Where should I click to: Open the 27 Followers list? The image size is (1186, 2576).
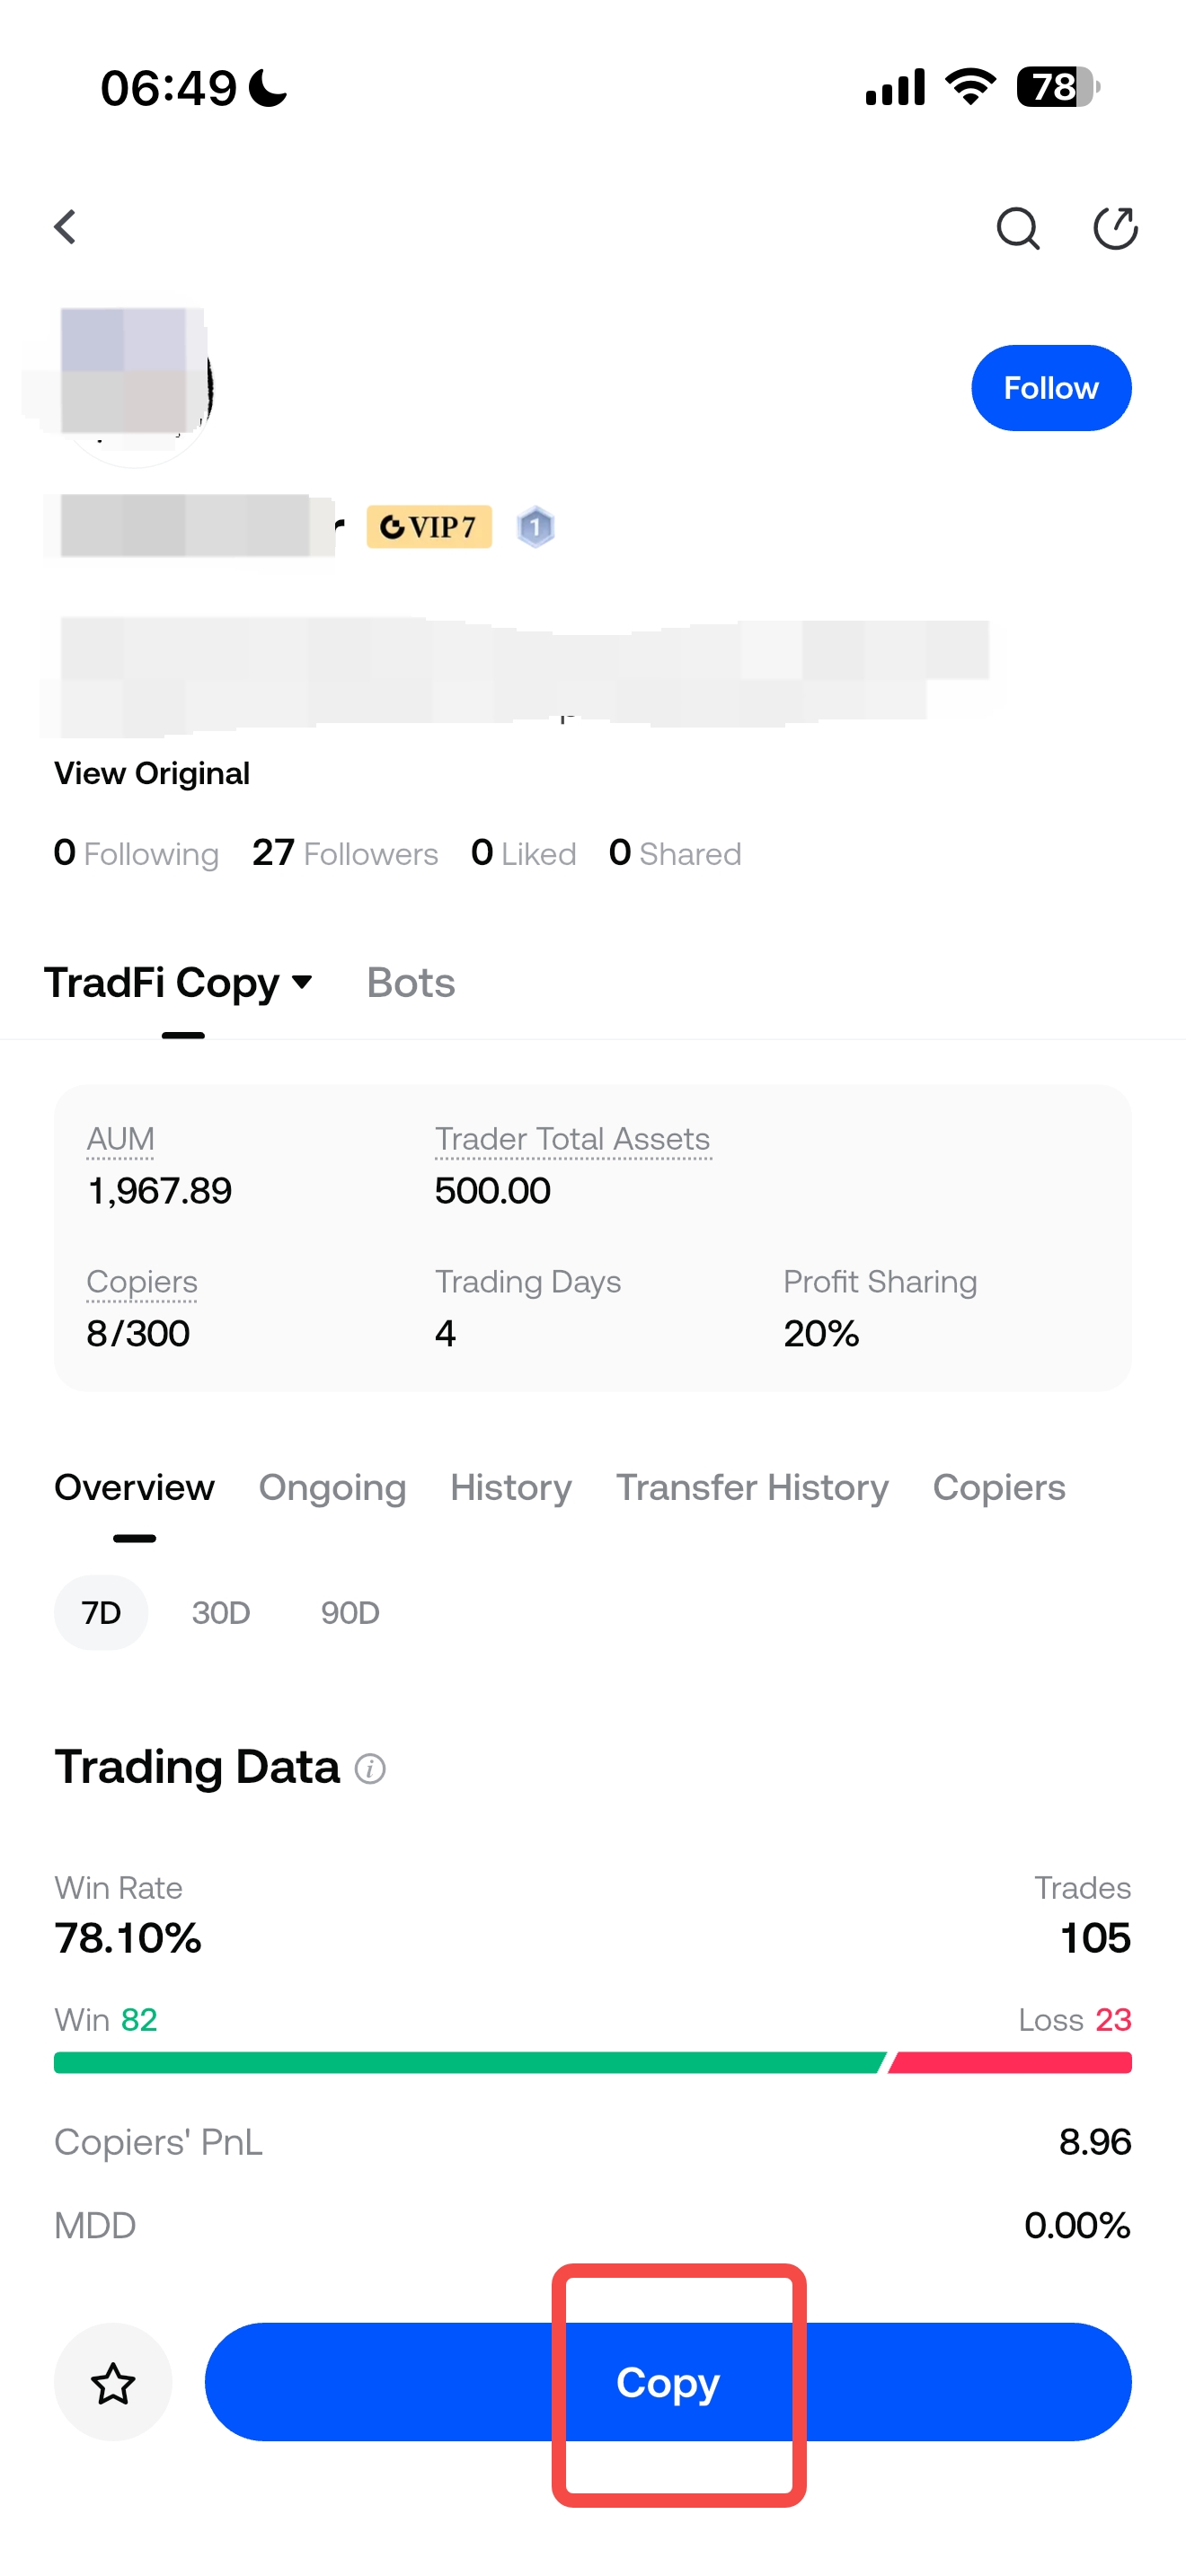345,853
